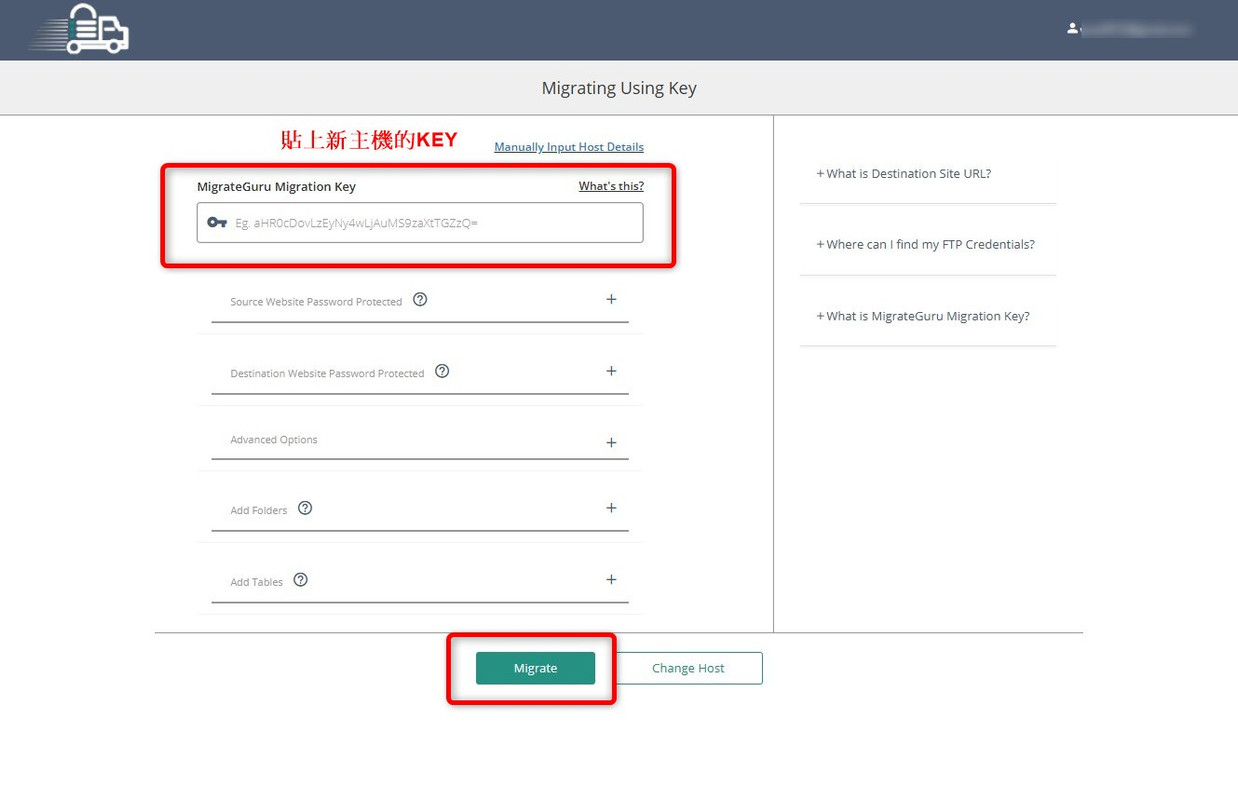
Task: Expand Where can I find my FTP Credentials
Action: pos(925,244)
